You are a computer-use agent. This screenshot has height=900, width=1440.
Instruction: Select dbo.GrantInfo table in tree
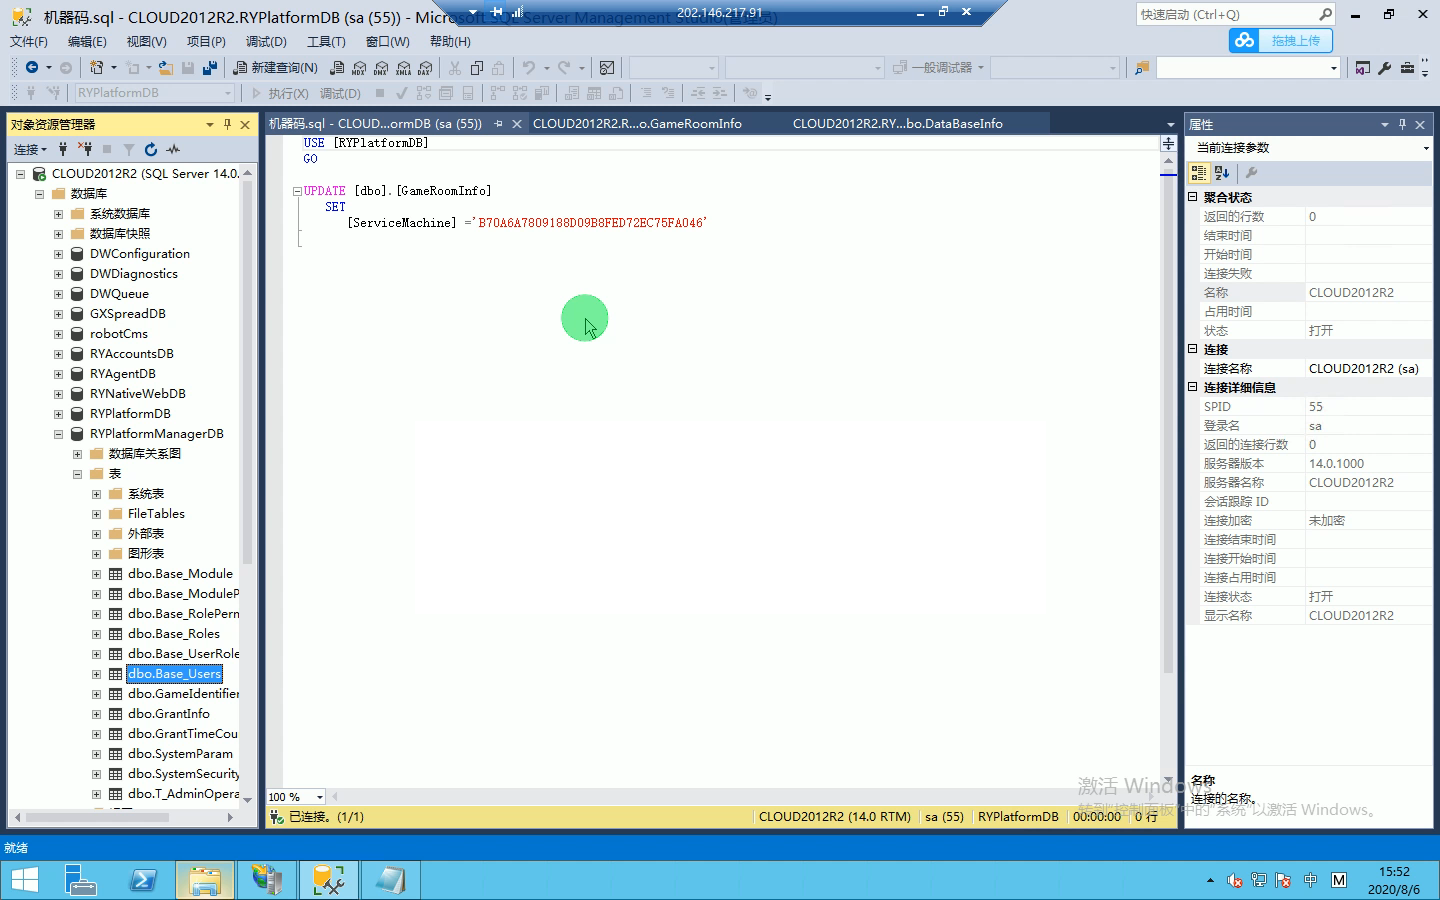click(168, 714)
